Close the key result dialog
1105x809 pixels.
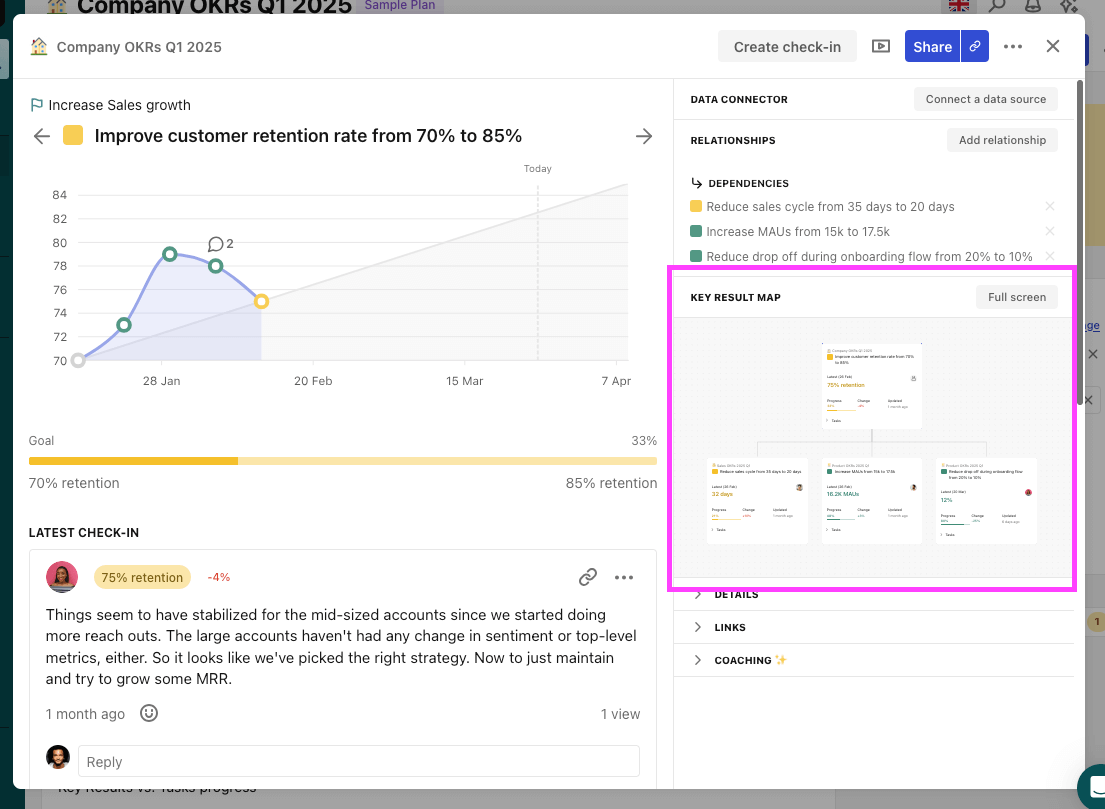pyautogui.click(x=1053, y=47)
